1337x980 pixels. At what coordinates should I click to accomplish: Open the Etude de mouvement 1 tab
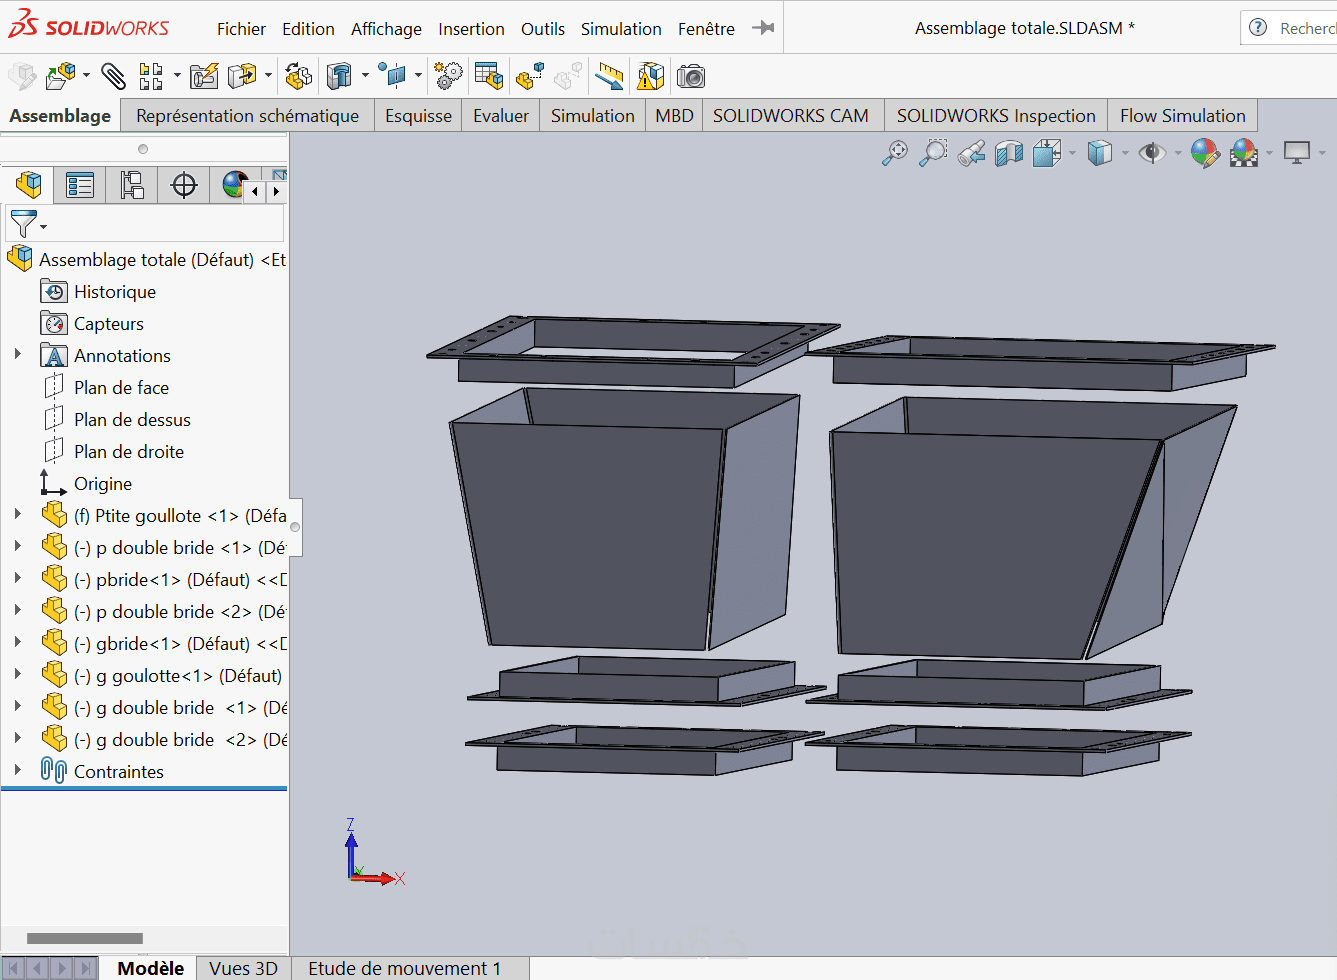[404, 968]
